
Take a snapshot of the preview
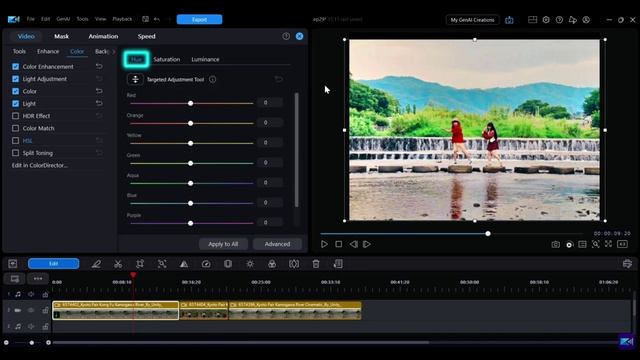tap(556, 244)
